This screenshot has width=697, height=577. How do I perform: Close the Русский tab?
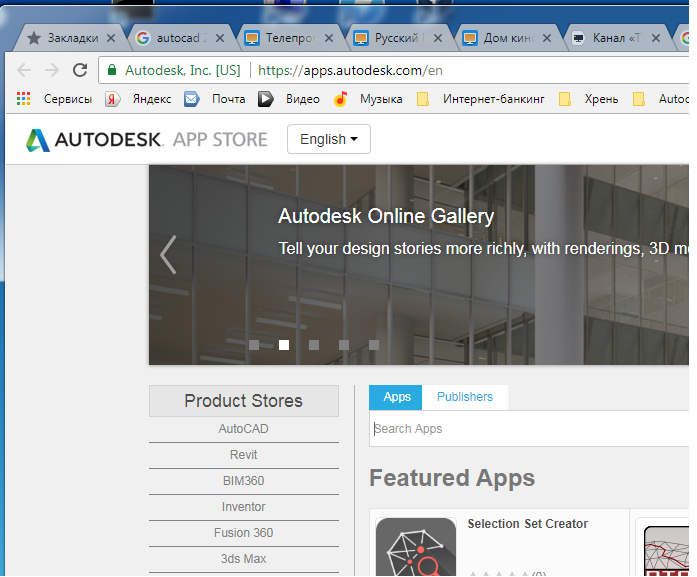[x=438, y=38]
